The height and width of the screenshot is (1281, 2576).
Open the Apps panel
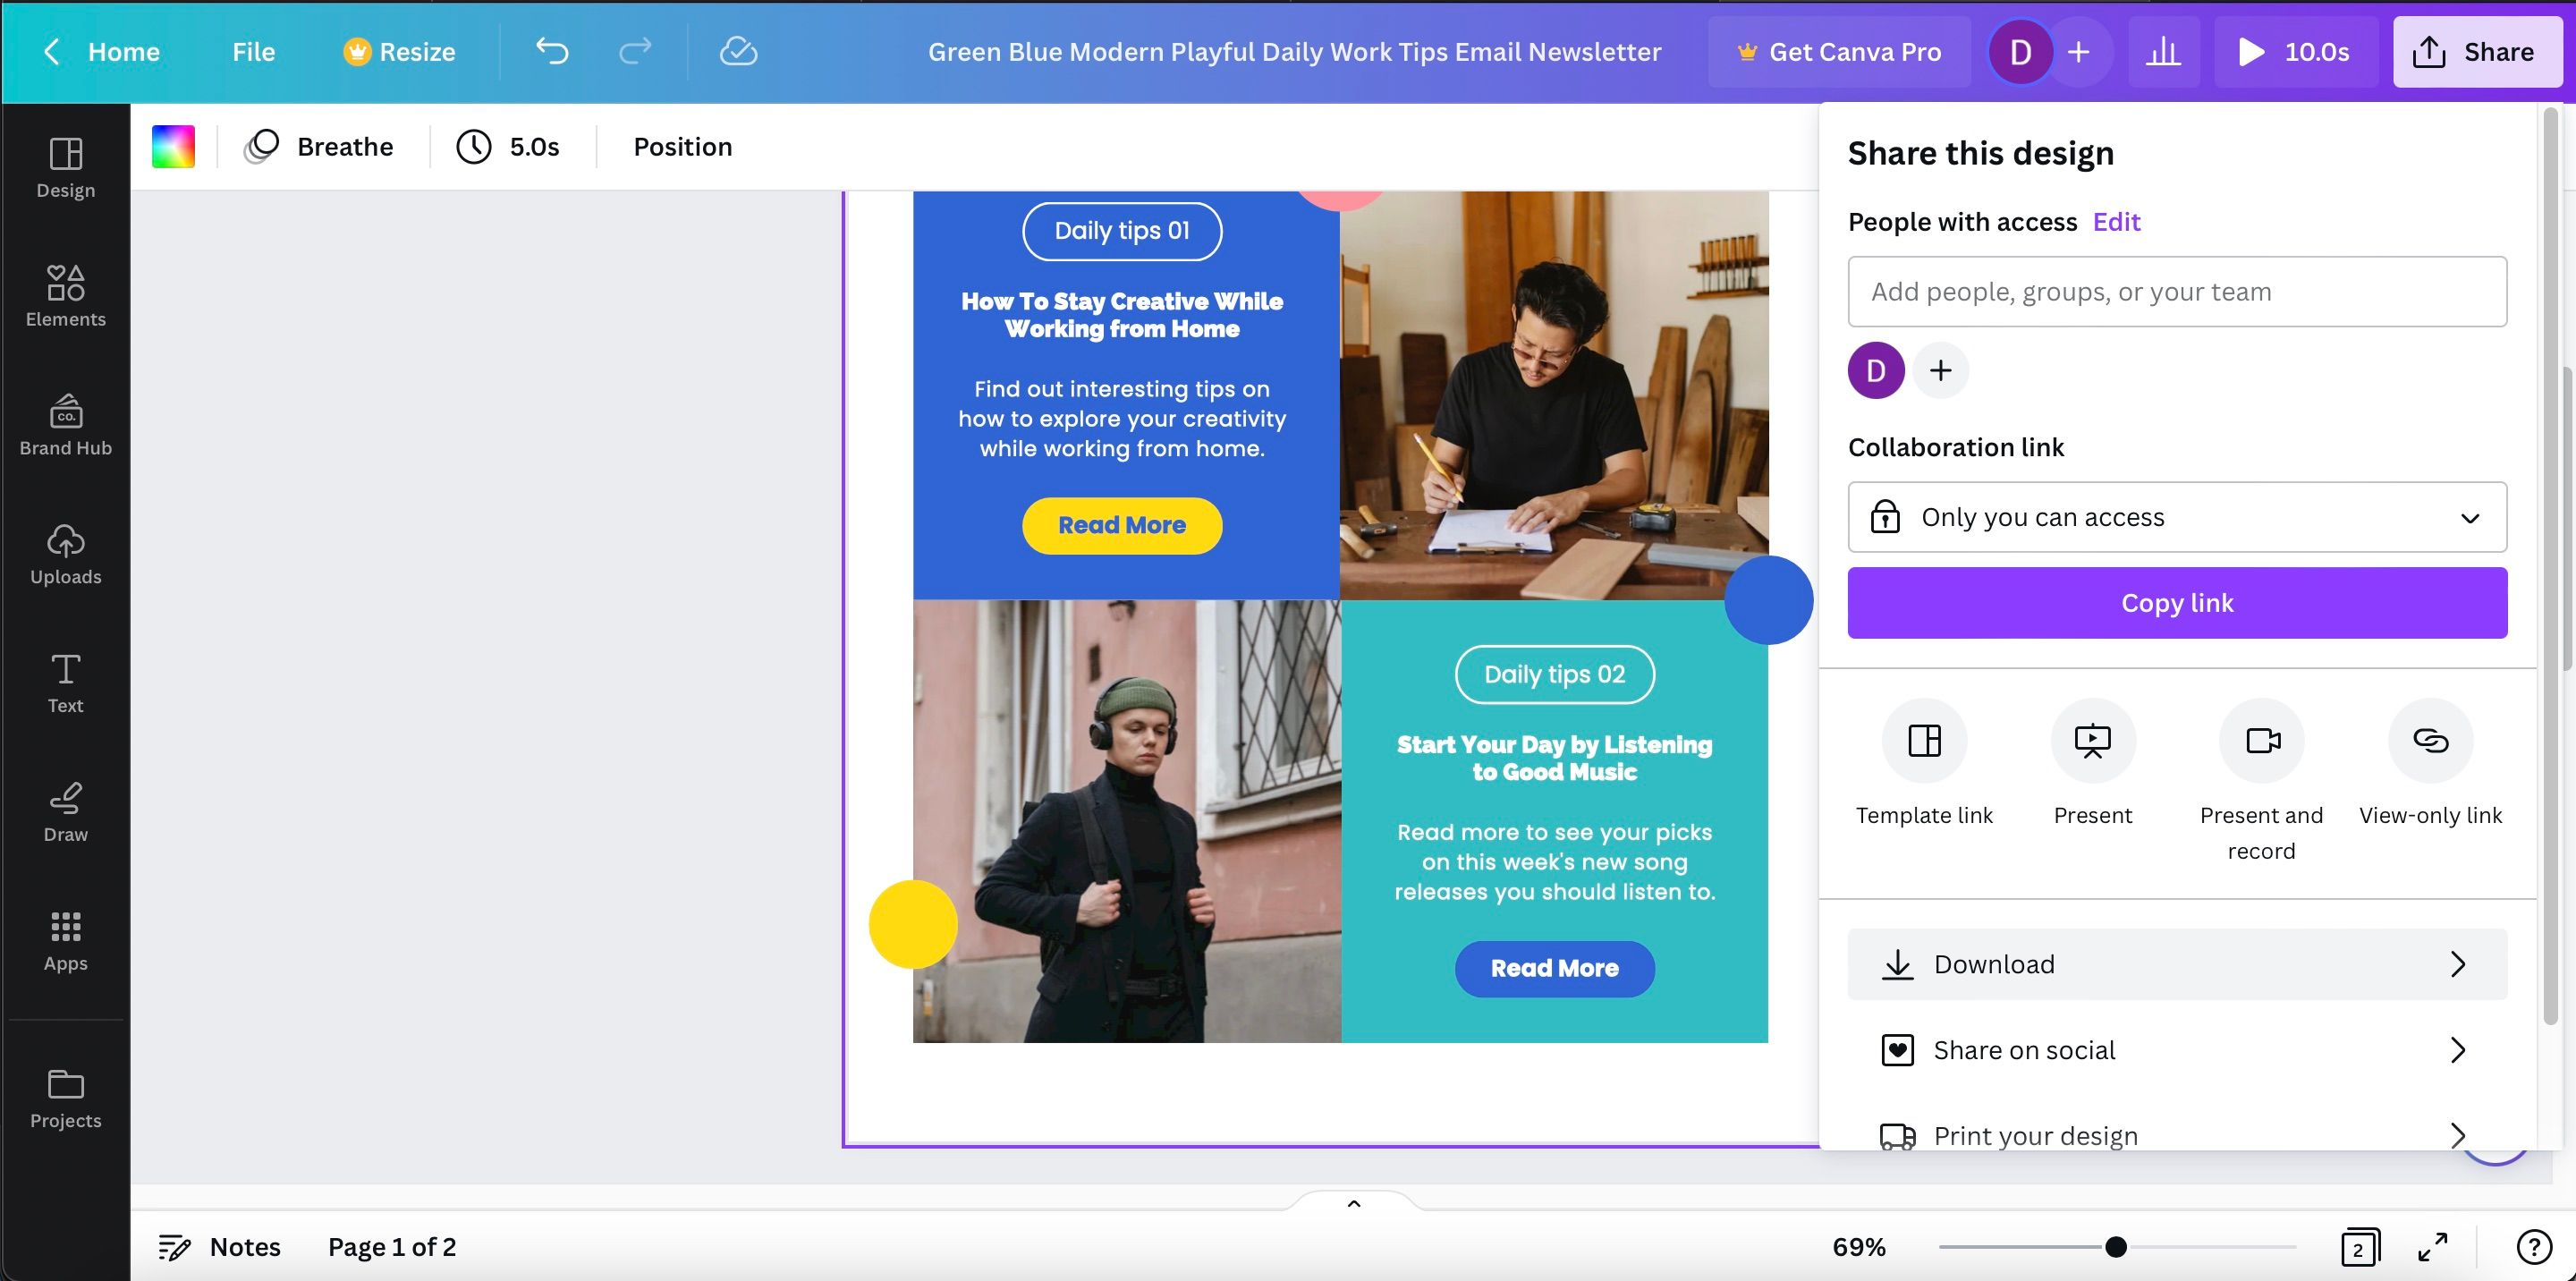coord(65,938)
